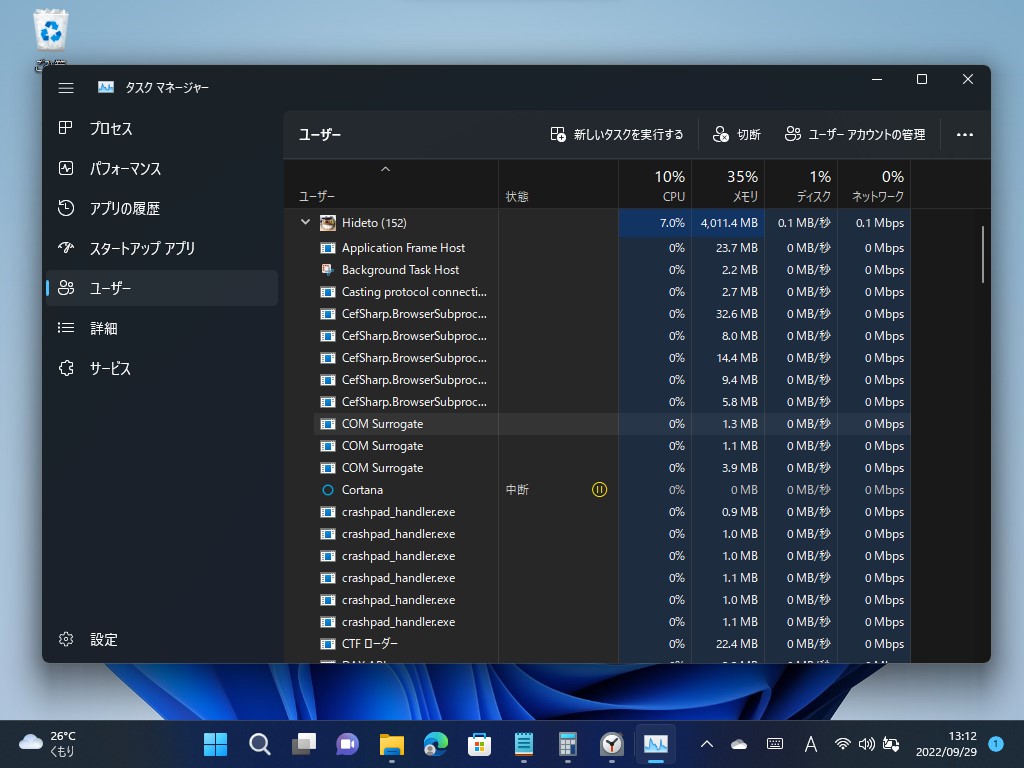Click Hideto CPU value 7.0%
The height and width of the screenshot is (768, 1024).
point(672,223)
